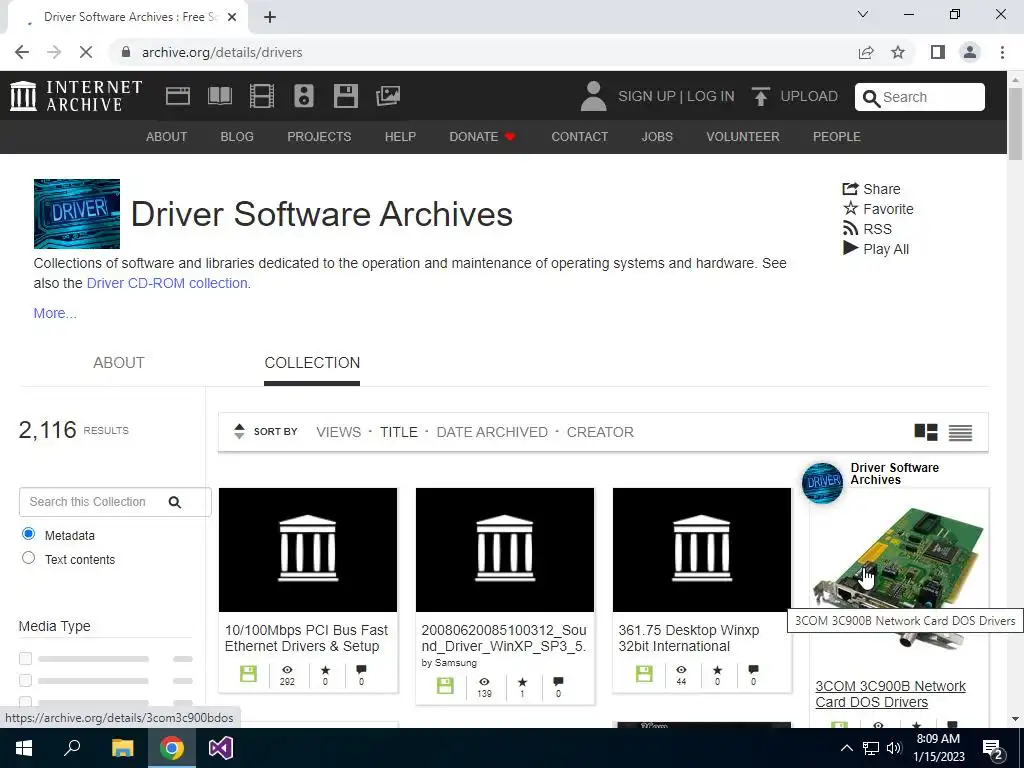Open PROJECTS in the navigation bar
The width and height of the screenshot is (1024, 768).
pyautogui.click(x=319, y=136)
